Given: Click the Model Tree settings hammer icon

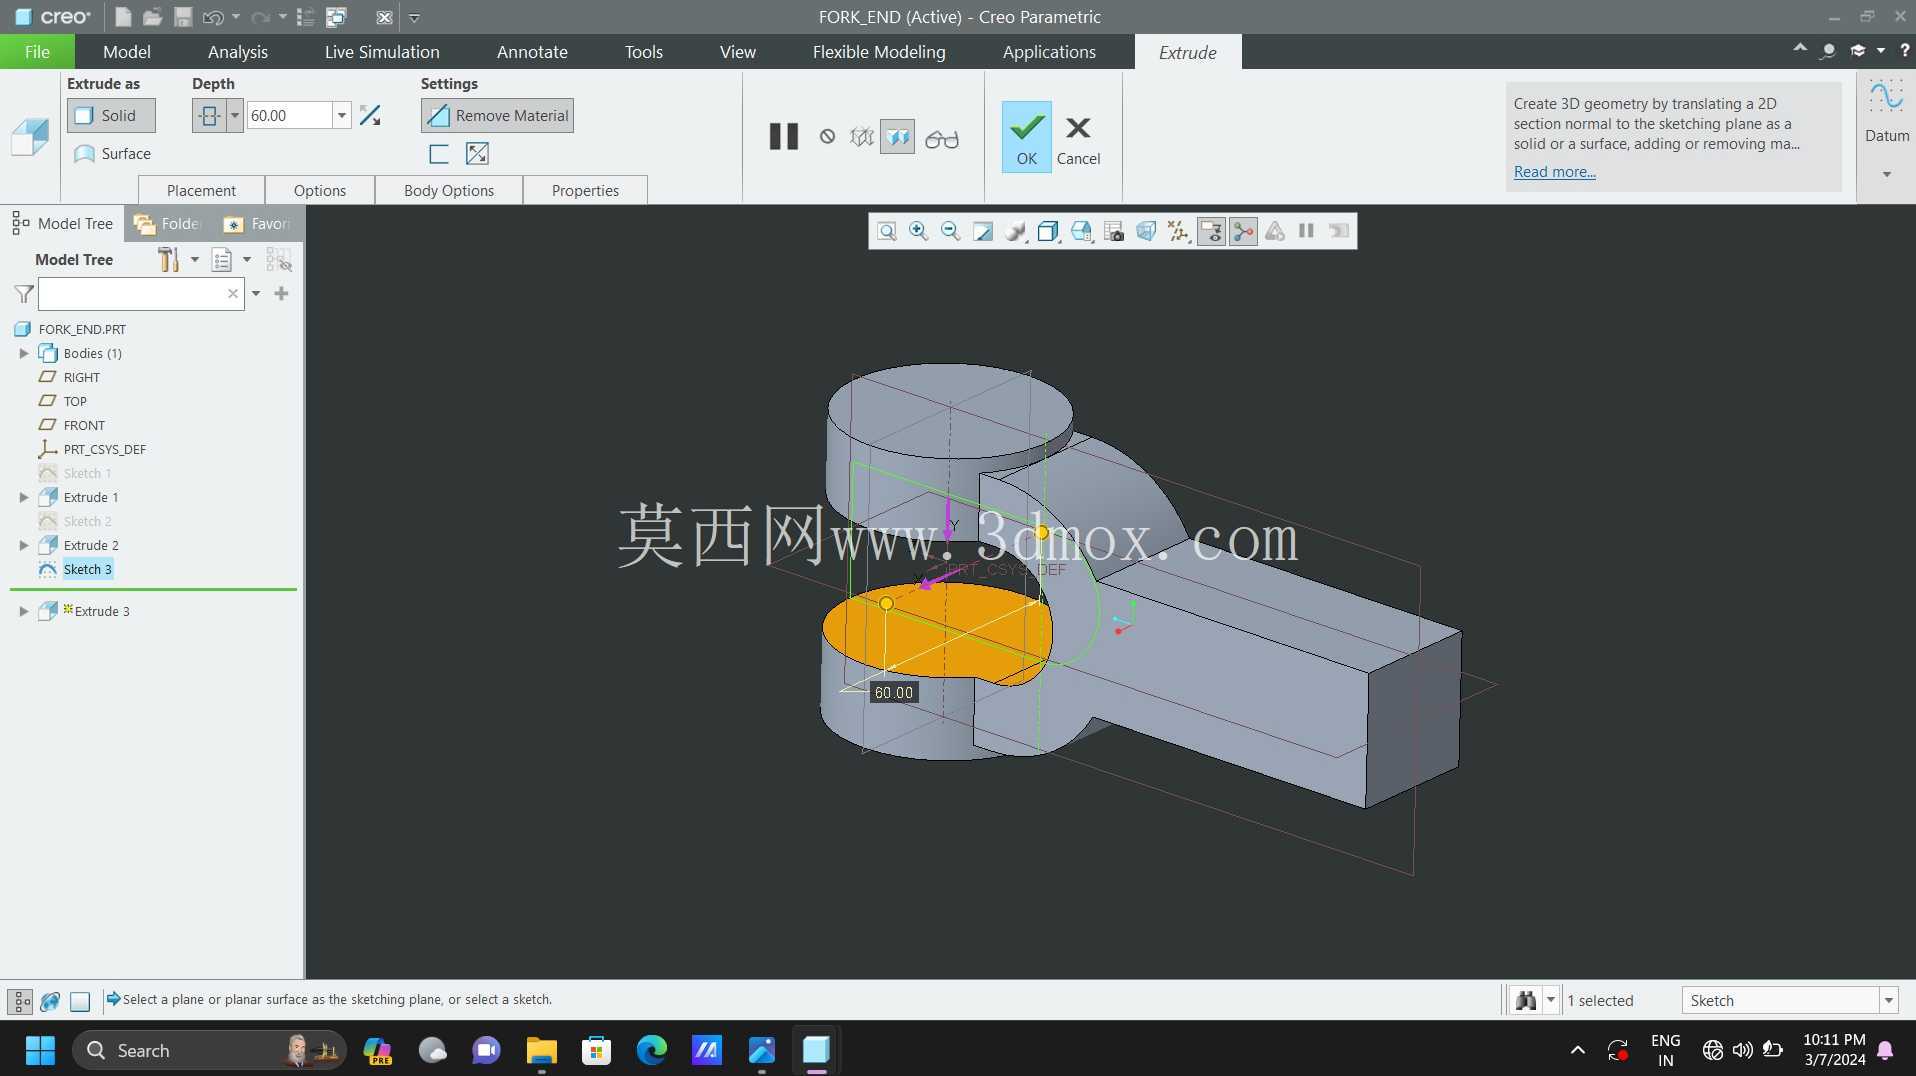Looking at the screenshot, I should pos(168,260).
